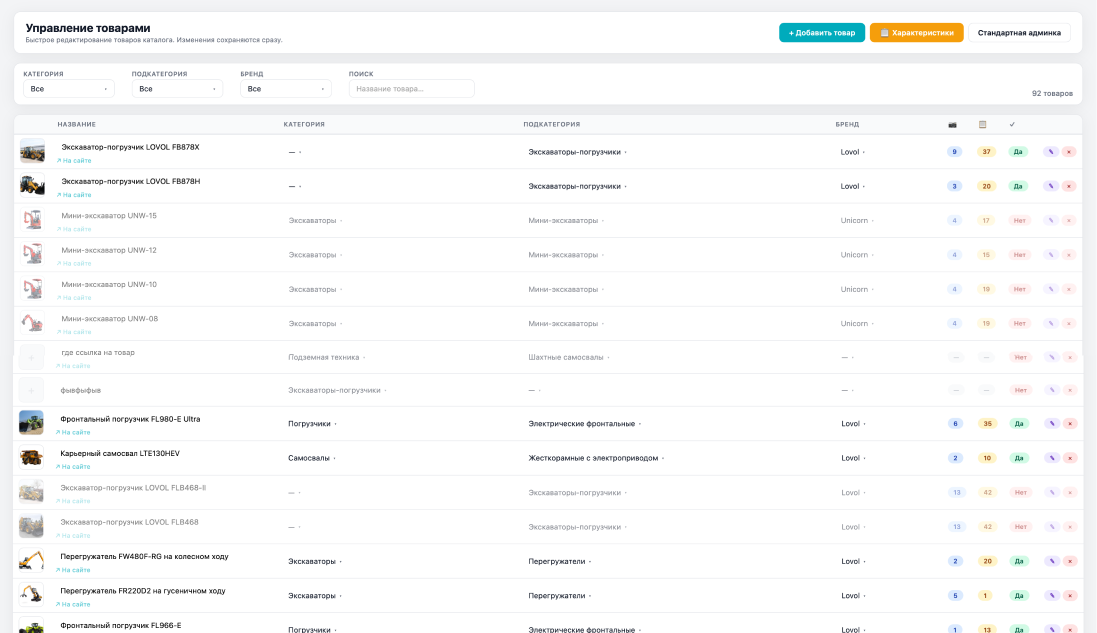Edit Мини-экскаватор UNW-15 via pencil icon
Screen dimensions: 1097x633
click(1051, 220)
